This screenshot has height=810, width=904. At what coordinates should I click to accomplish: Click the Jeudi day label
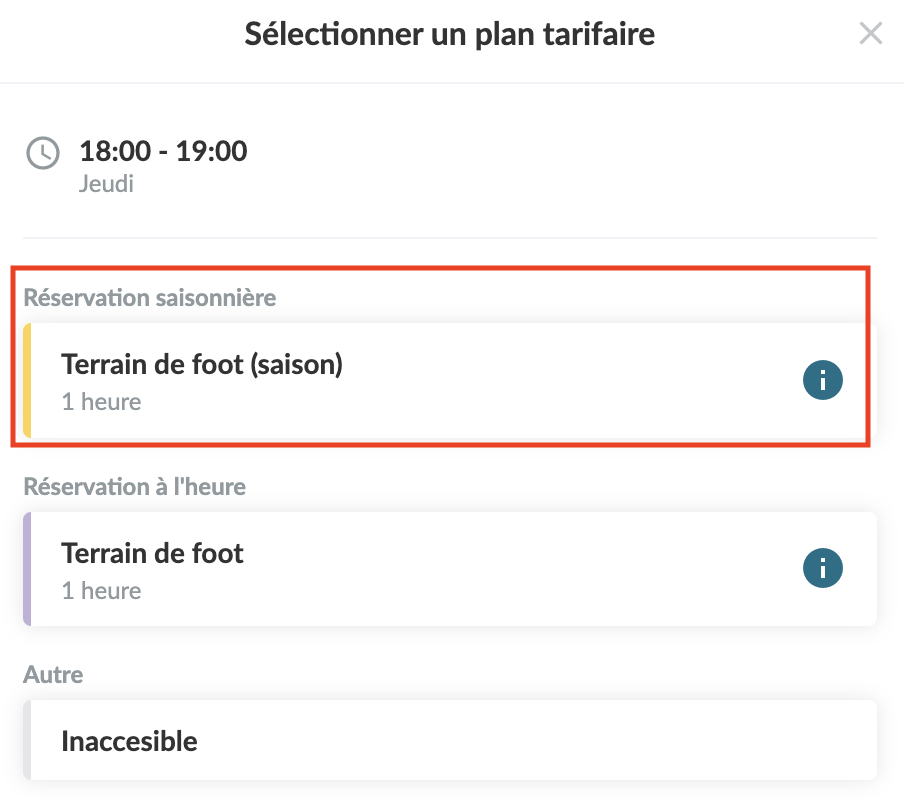106,184
